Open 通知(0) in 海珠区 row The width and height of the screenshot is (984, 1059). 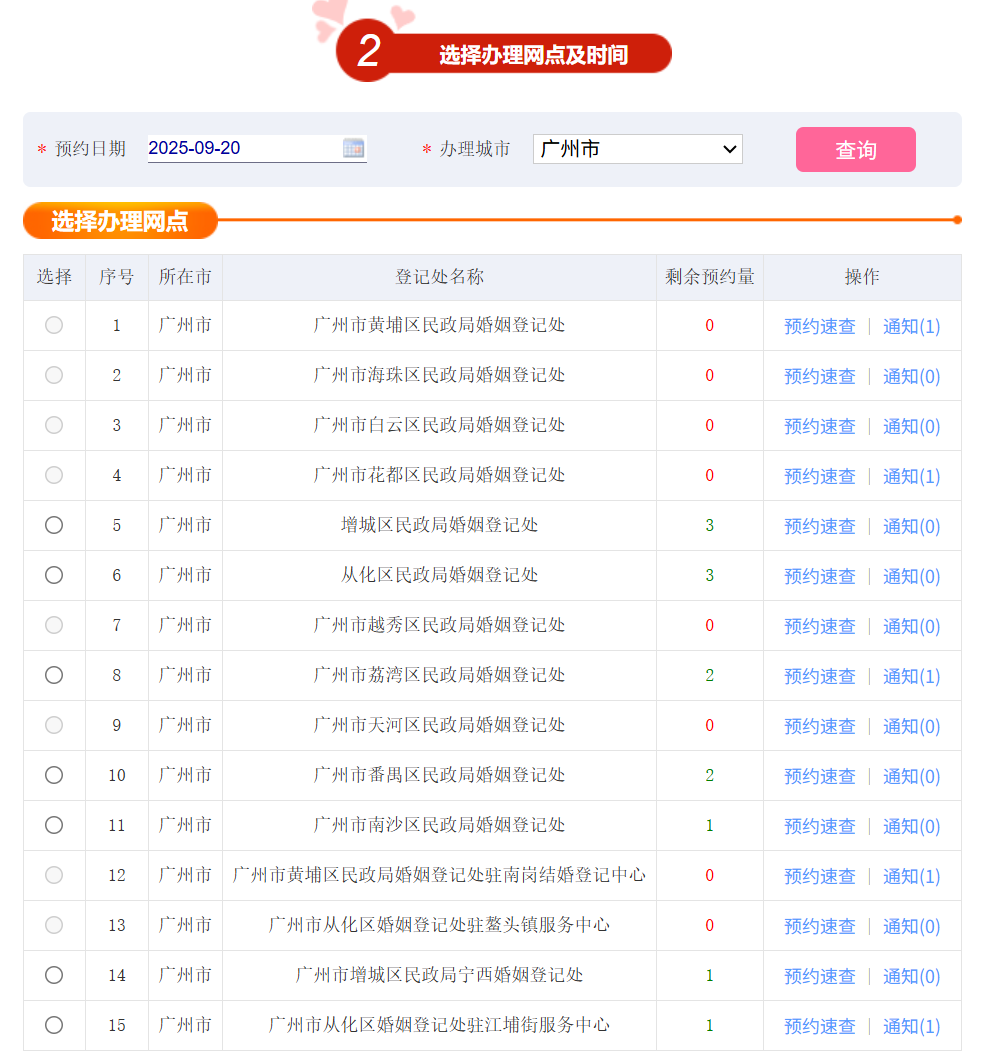[x=912, y=376]
